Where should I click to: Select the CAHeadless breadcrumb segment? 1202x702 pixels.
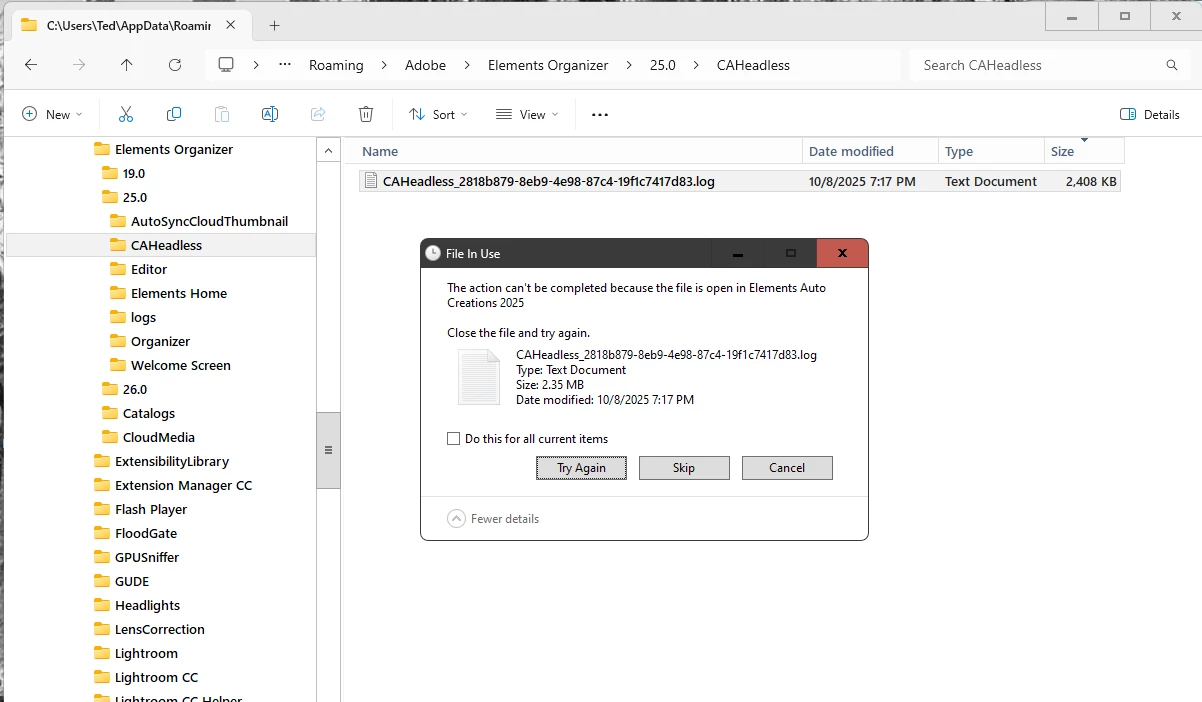click(x=753, y=65)
